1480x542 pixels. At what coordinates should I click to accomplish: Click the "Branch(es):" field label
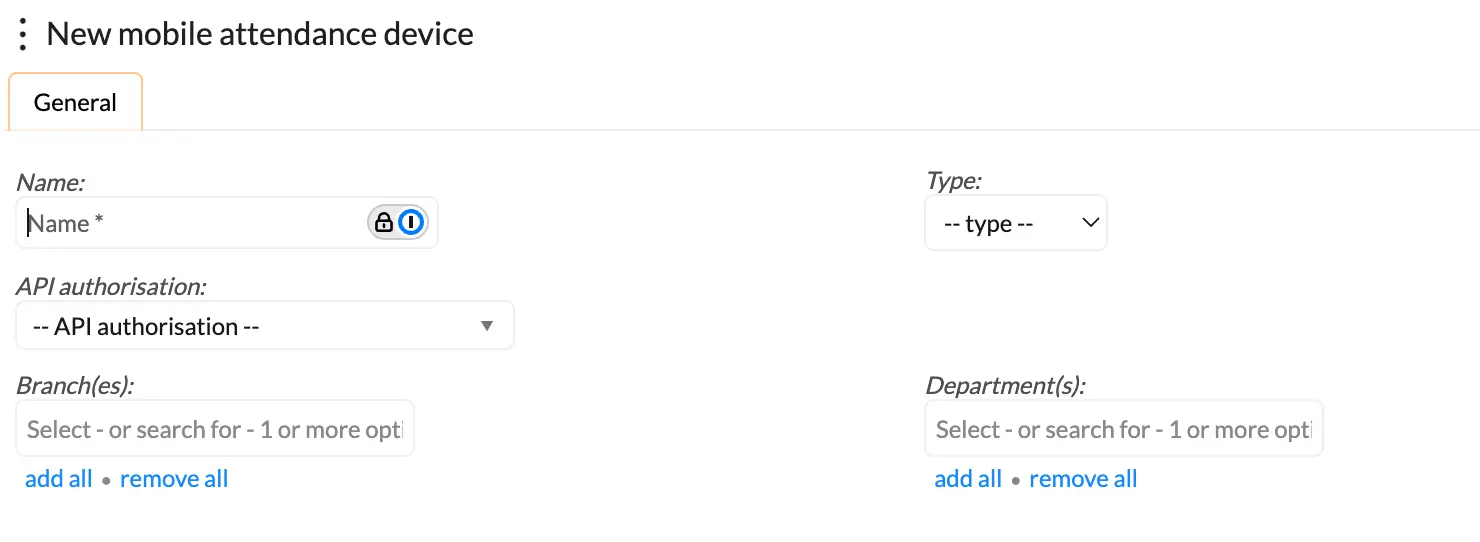pos(75,385)
